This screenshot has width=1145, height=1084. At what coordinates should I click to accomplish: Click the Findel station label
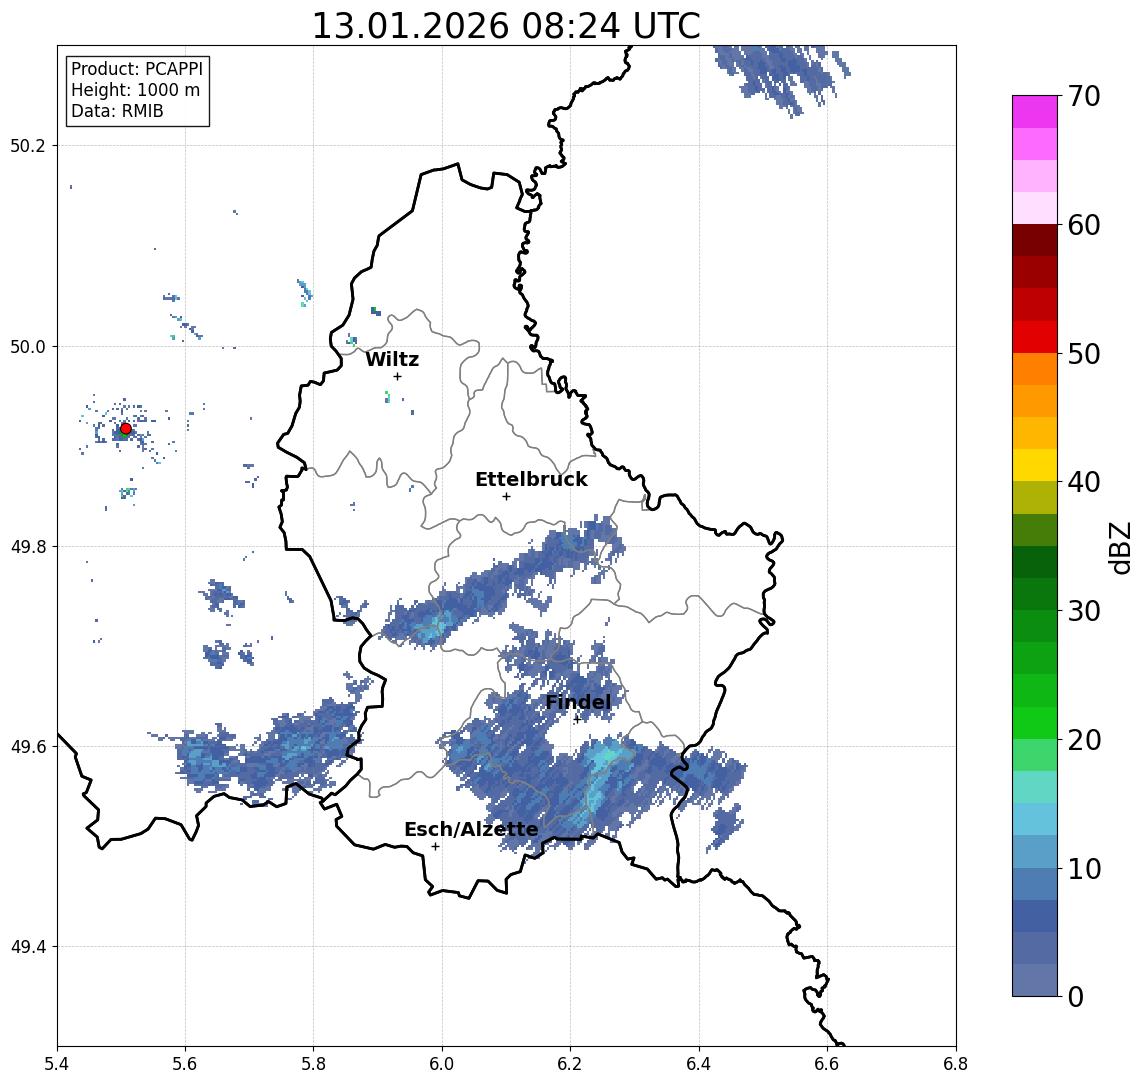578,702
